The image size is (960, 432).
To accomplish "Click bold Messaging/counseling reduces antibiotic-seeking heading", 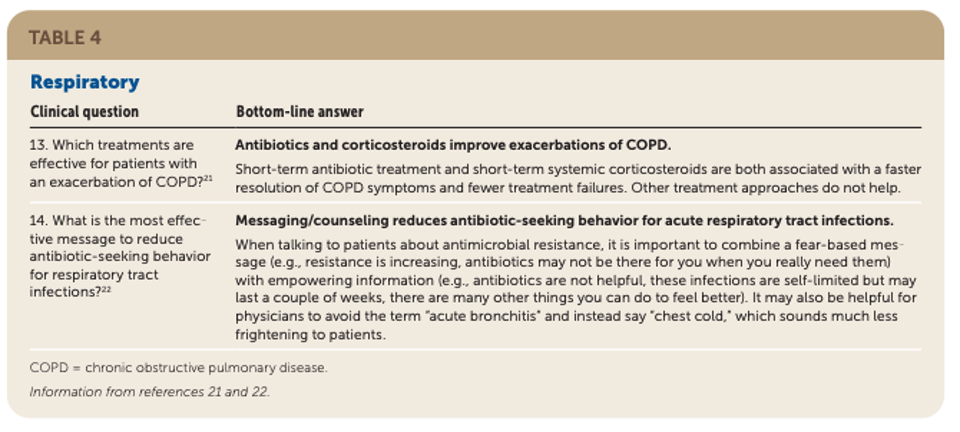I will click(564, 220).
